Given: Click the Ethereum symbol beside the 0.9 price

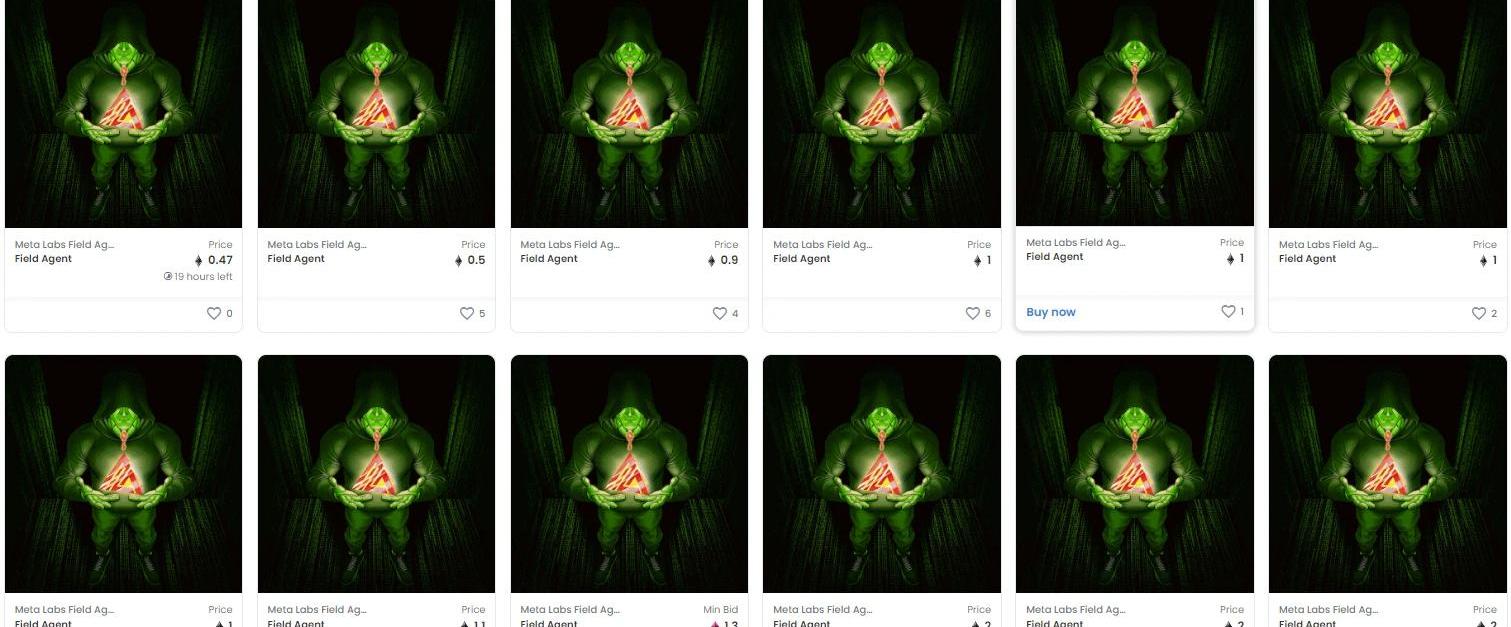Looking at the screenshot, I should point(711,261).
